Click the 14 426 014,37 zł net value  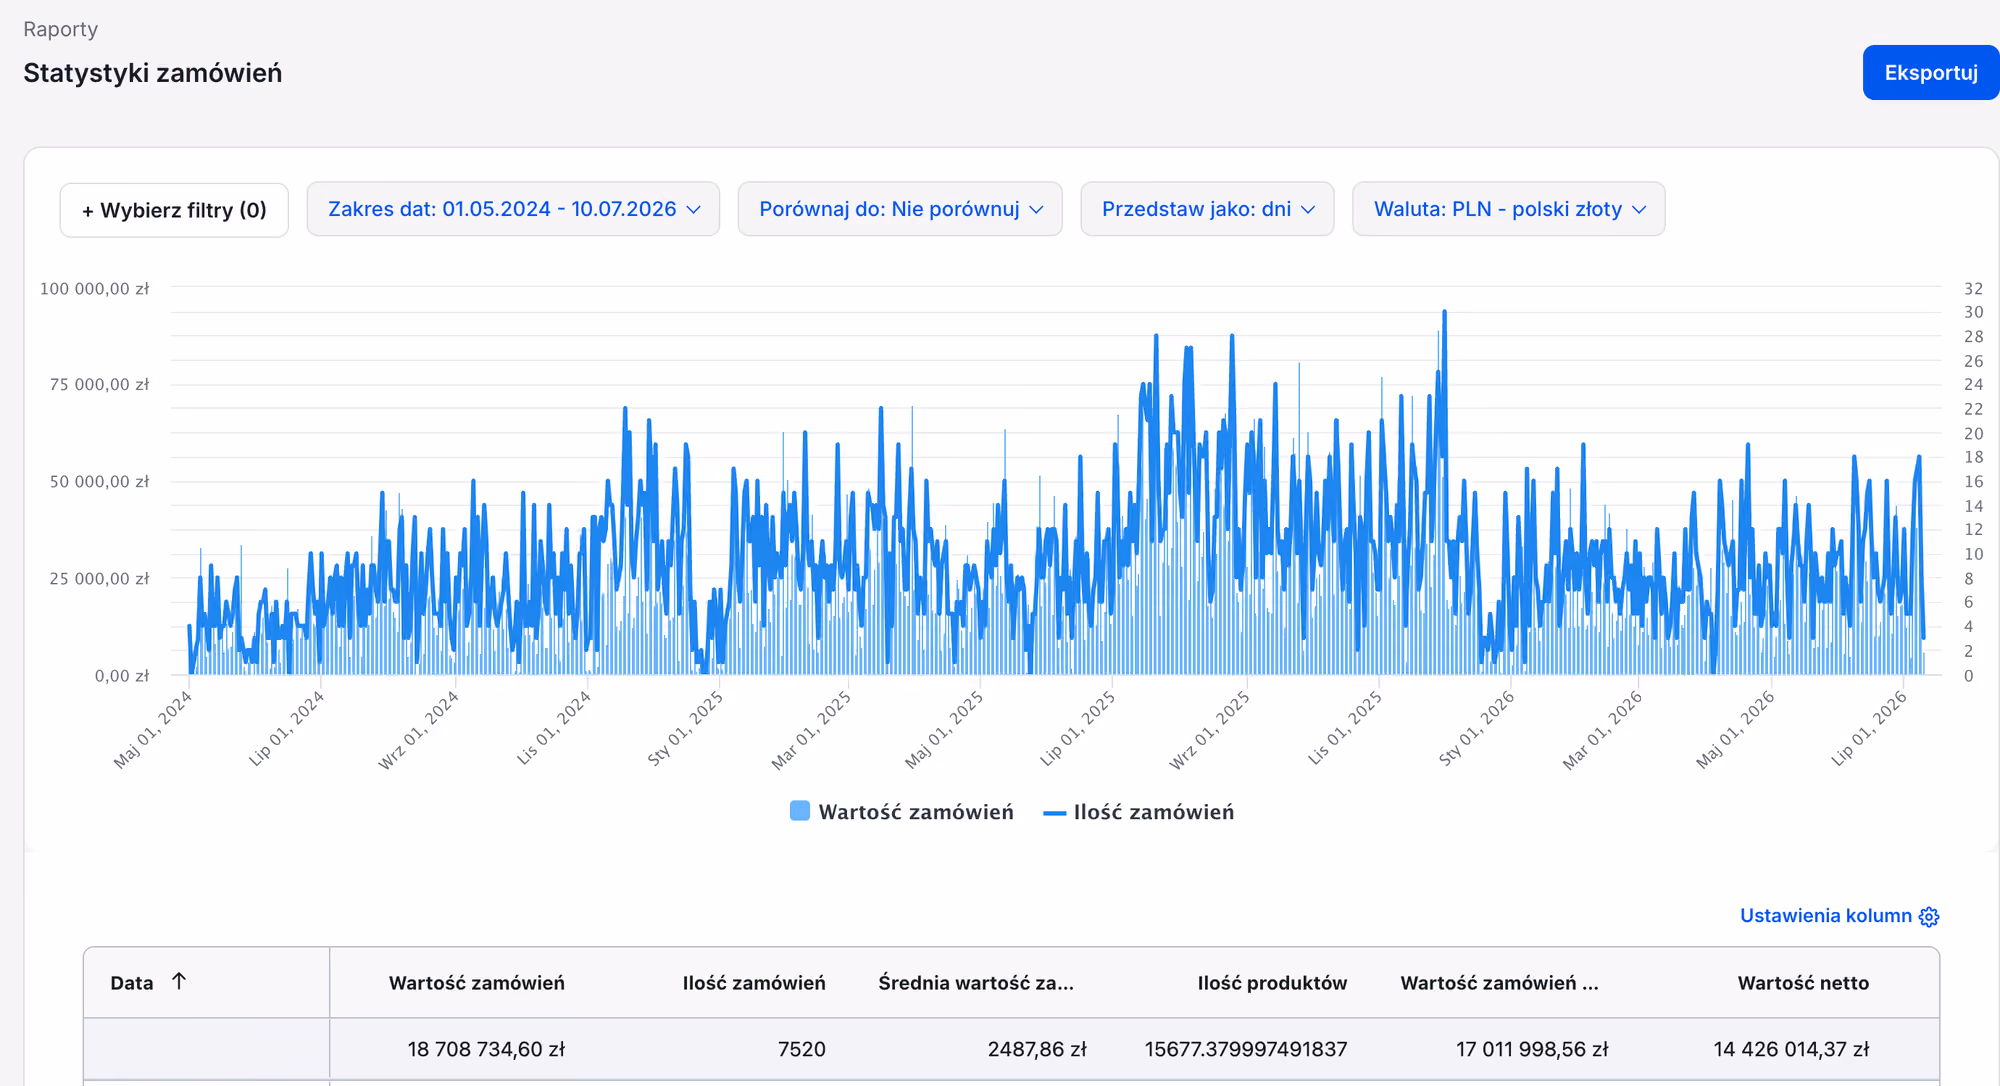[x=1791, y=1049]
